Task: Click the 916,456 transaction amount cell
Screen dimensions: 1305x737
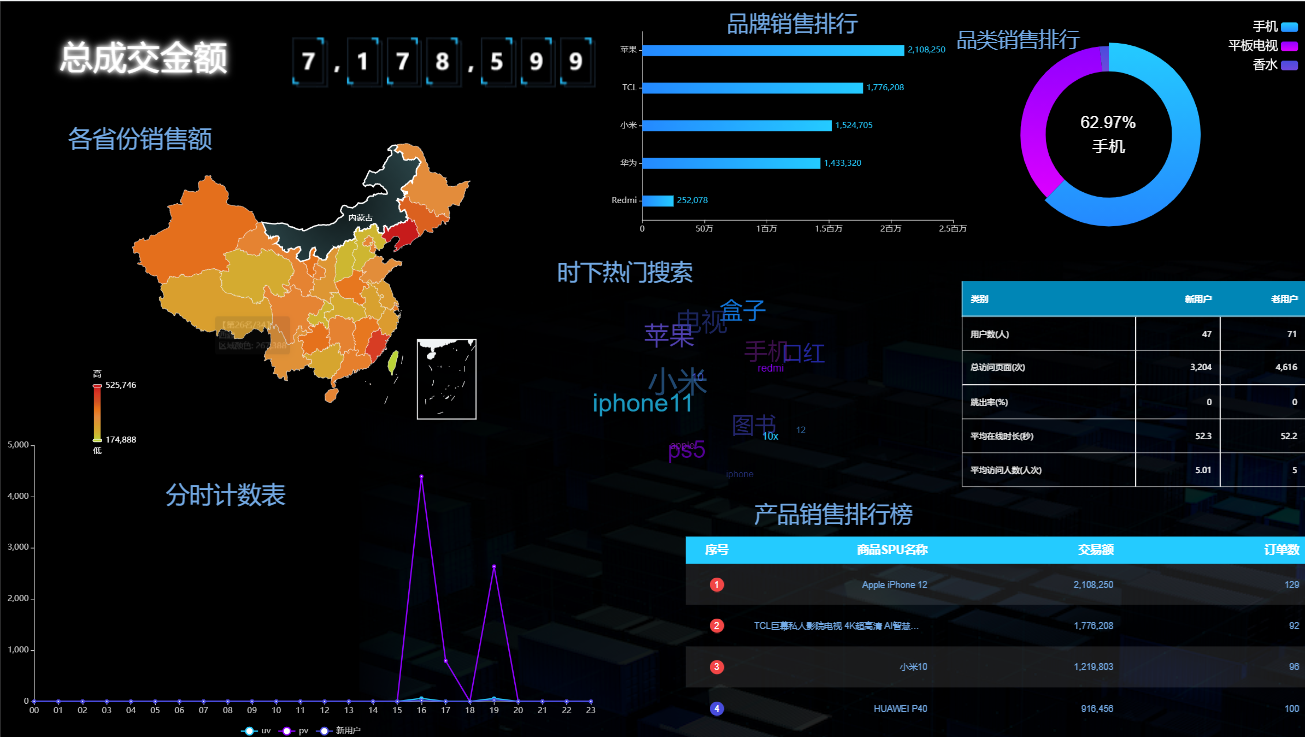Action: click(x=1097, y=709)
